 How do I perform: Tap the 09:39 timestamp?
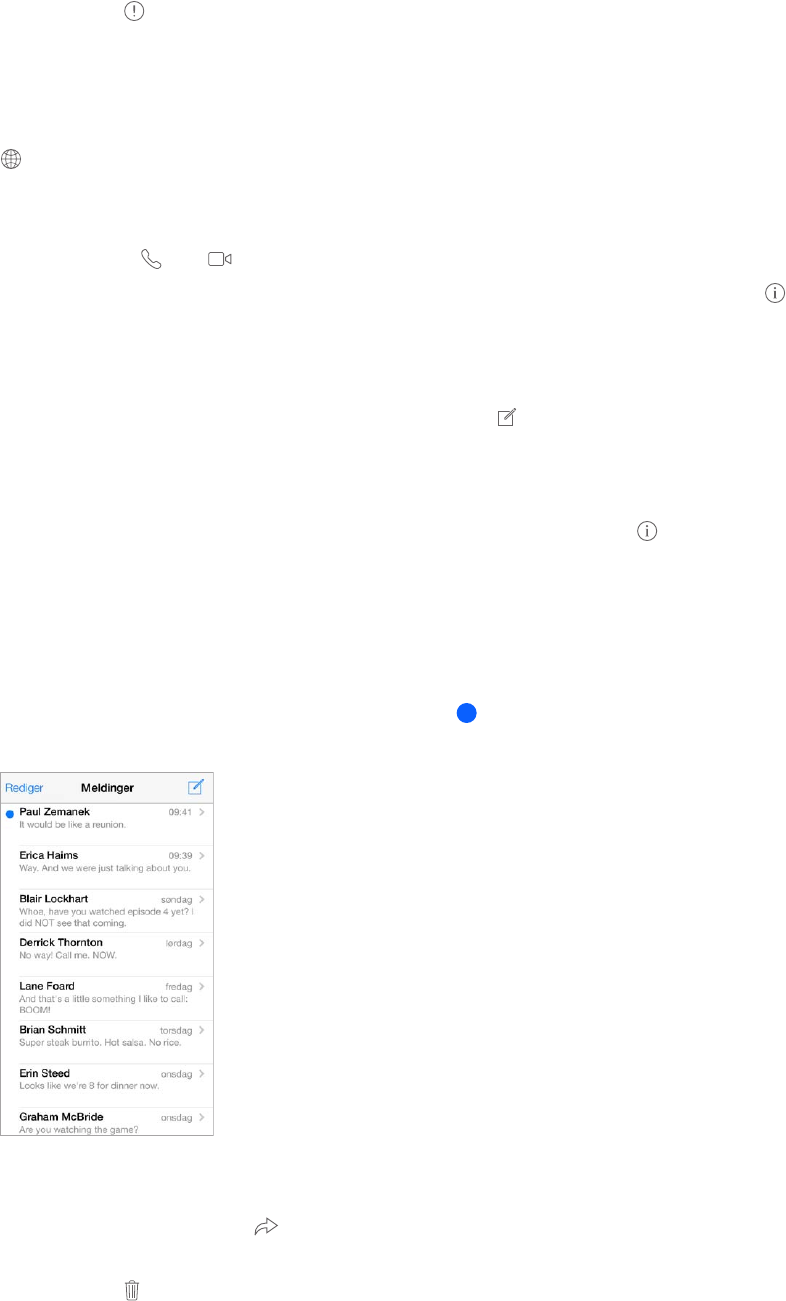(x=181, y=856)
